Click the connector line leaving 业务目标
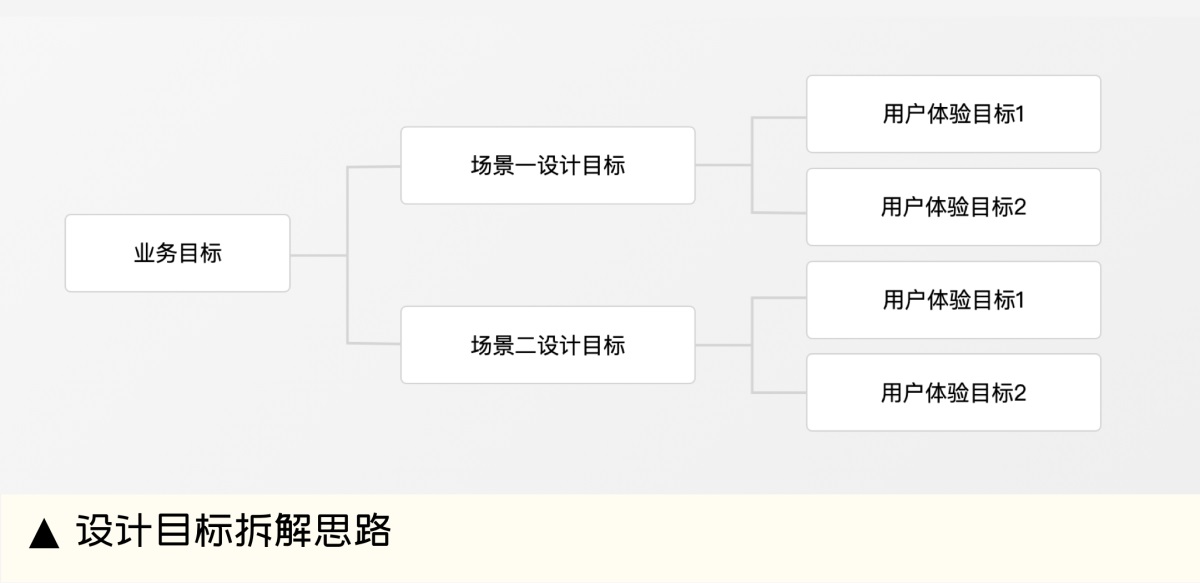The height and width of the screenshot is (583, 1200). [x=316, y=255]
